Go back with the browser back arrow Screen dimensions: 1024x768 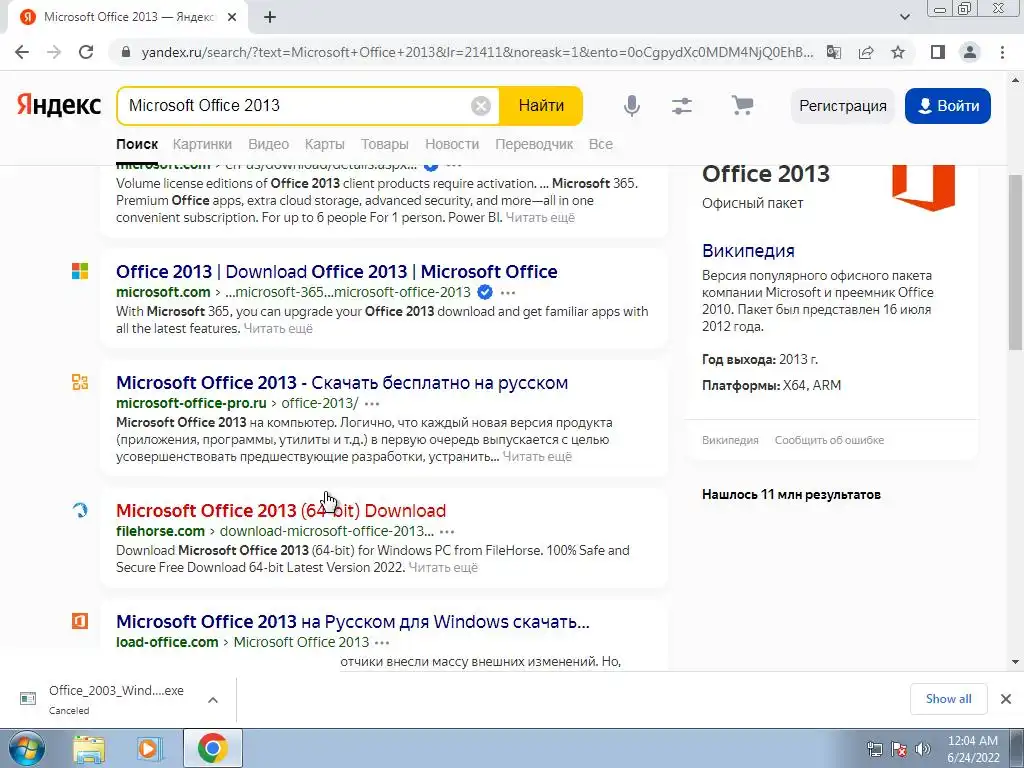pos(22,52)
